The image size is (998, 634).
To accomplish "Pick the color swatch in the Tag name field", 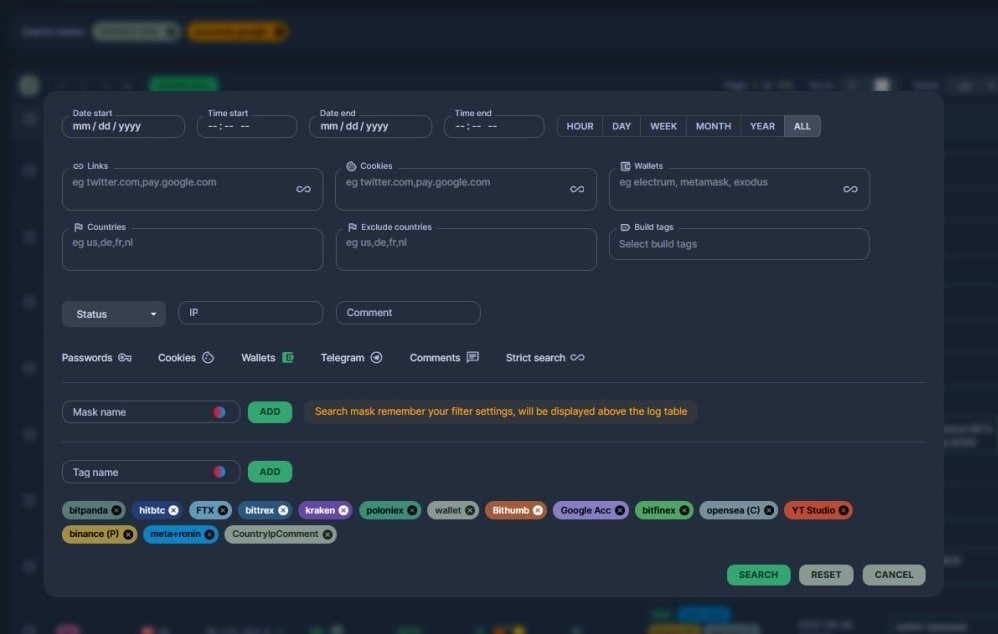I will [x=219, y=472].
